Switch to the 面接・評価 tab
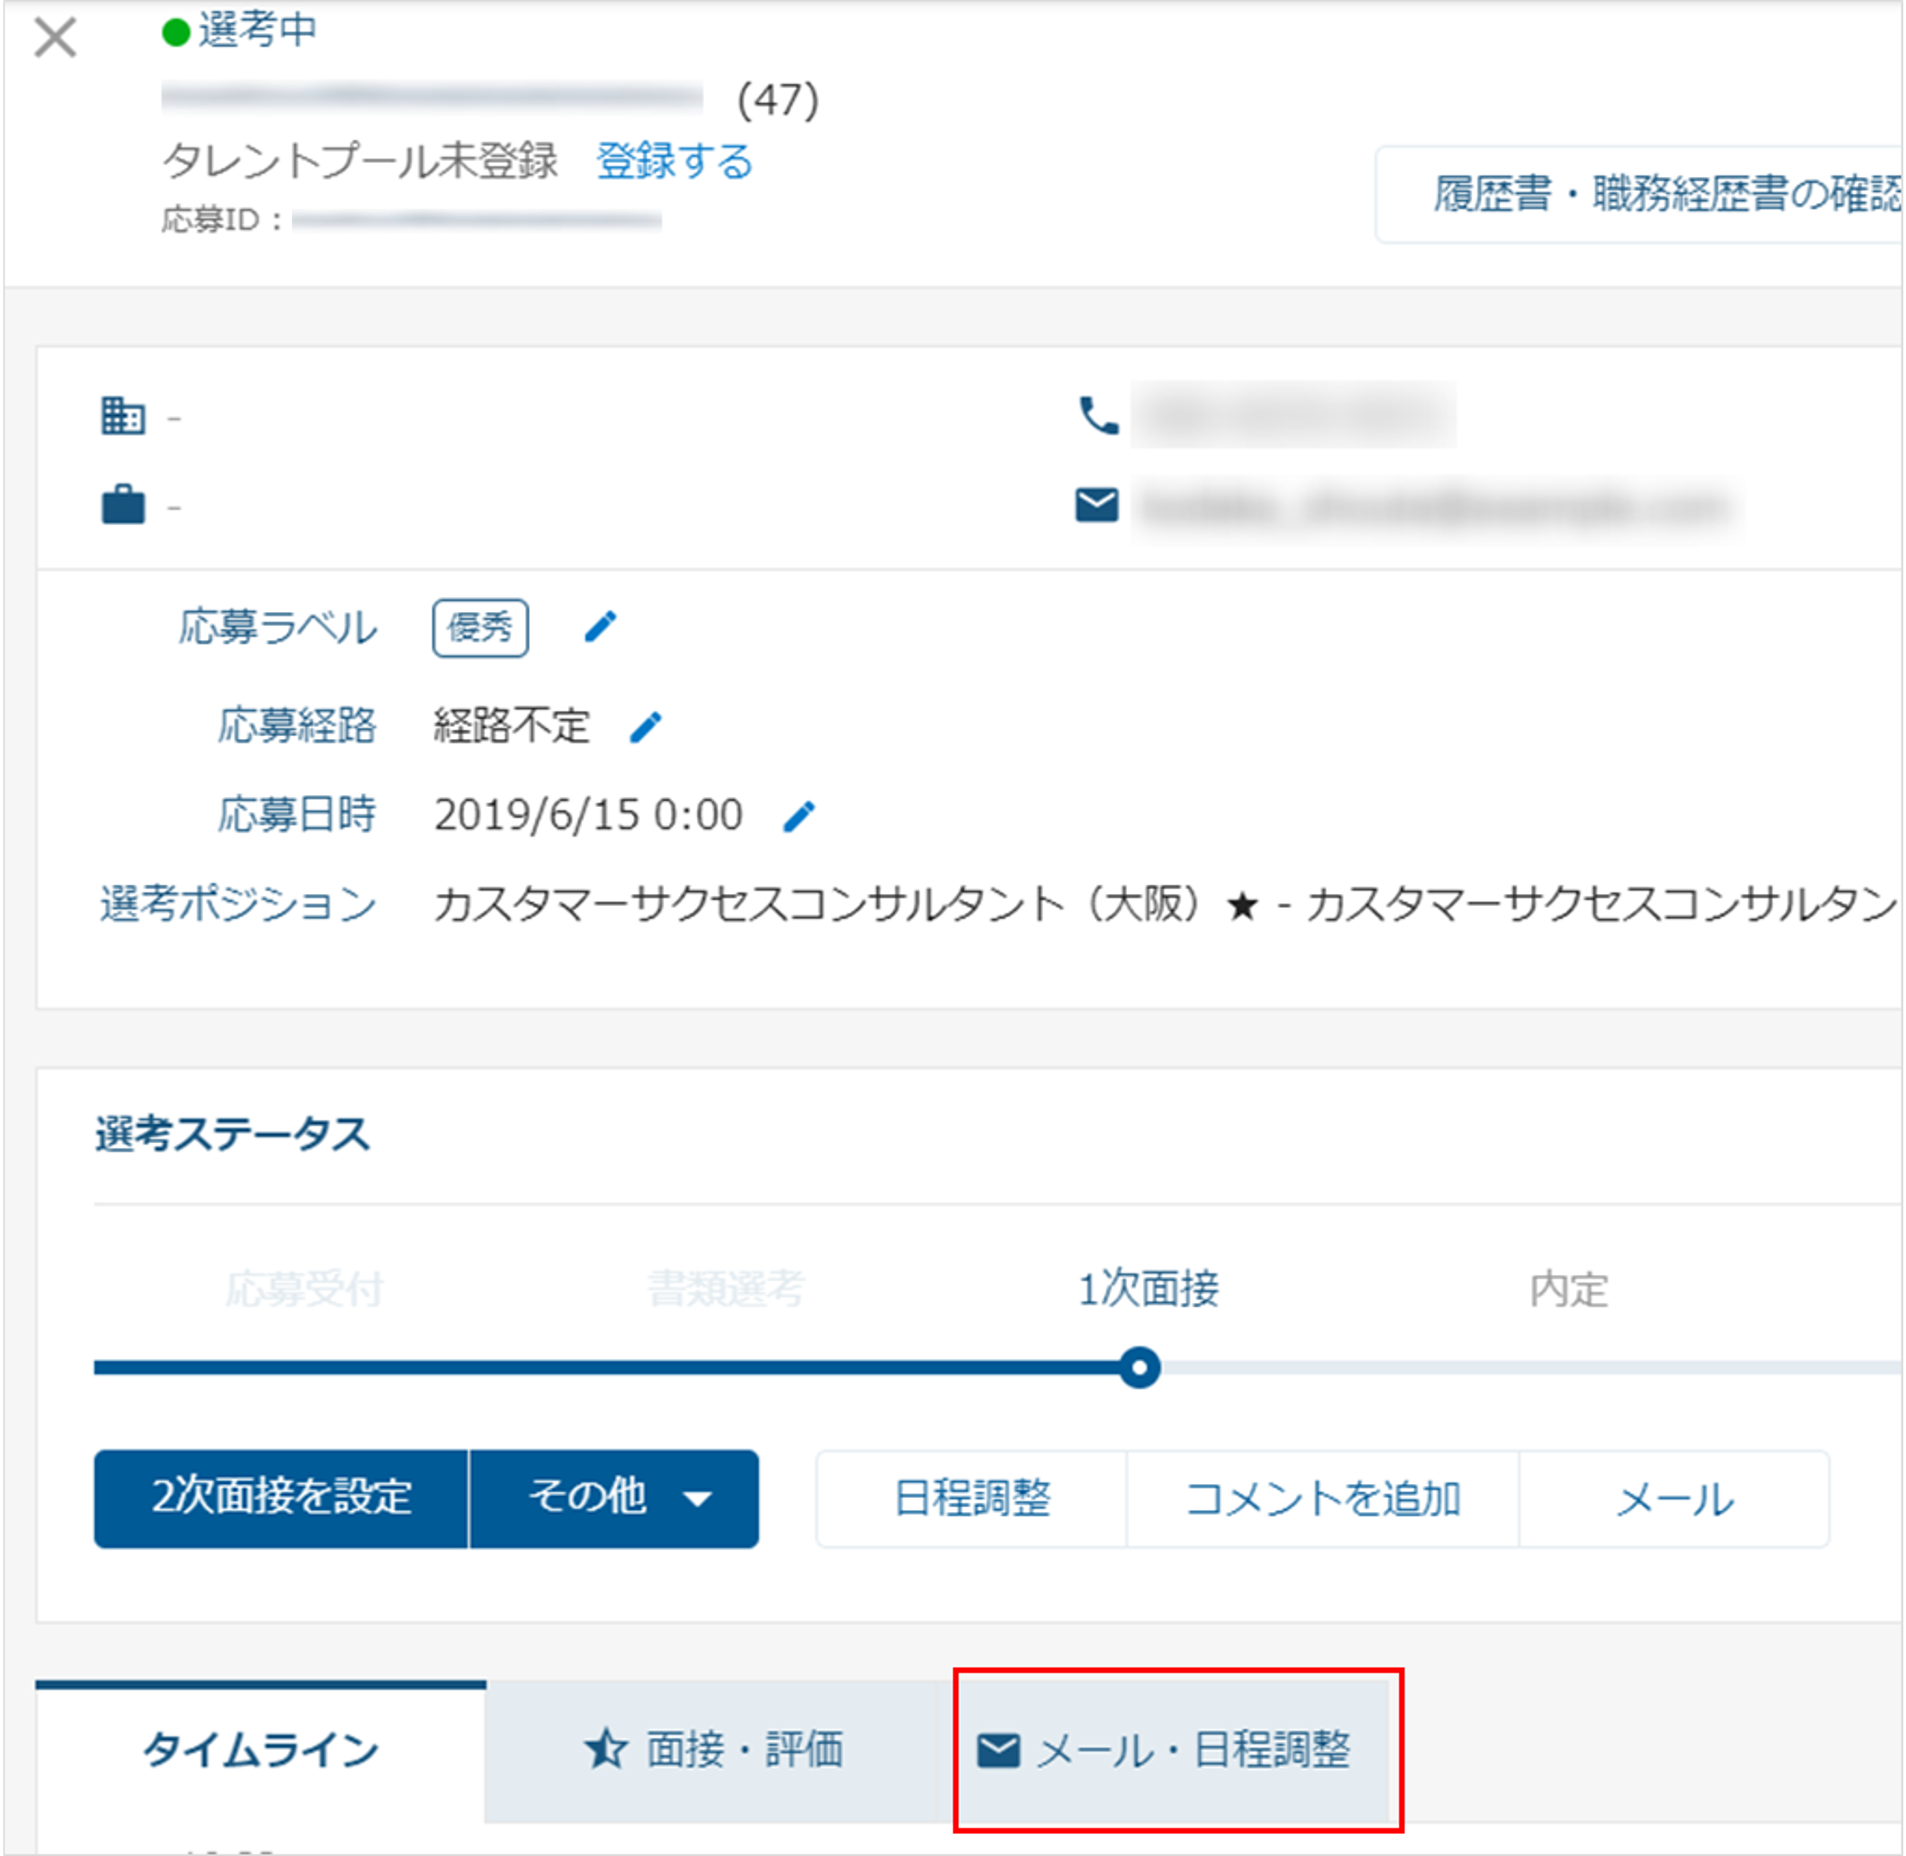This screenshot has height=1856, width=1906. click(711, 1750)
